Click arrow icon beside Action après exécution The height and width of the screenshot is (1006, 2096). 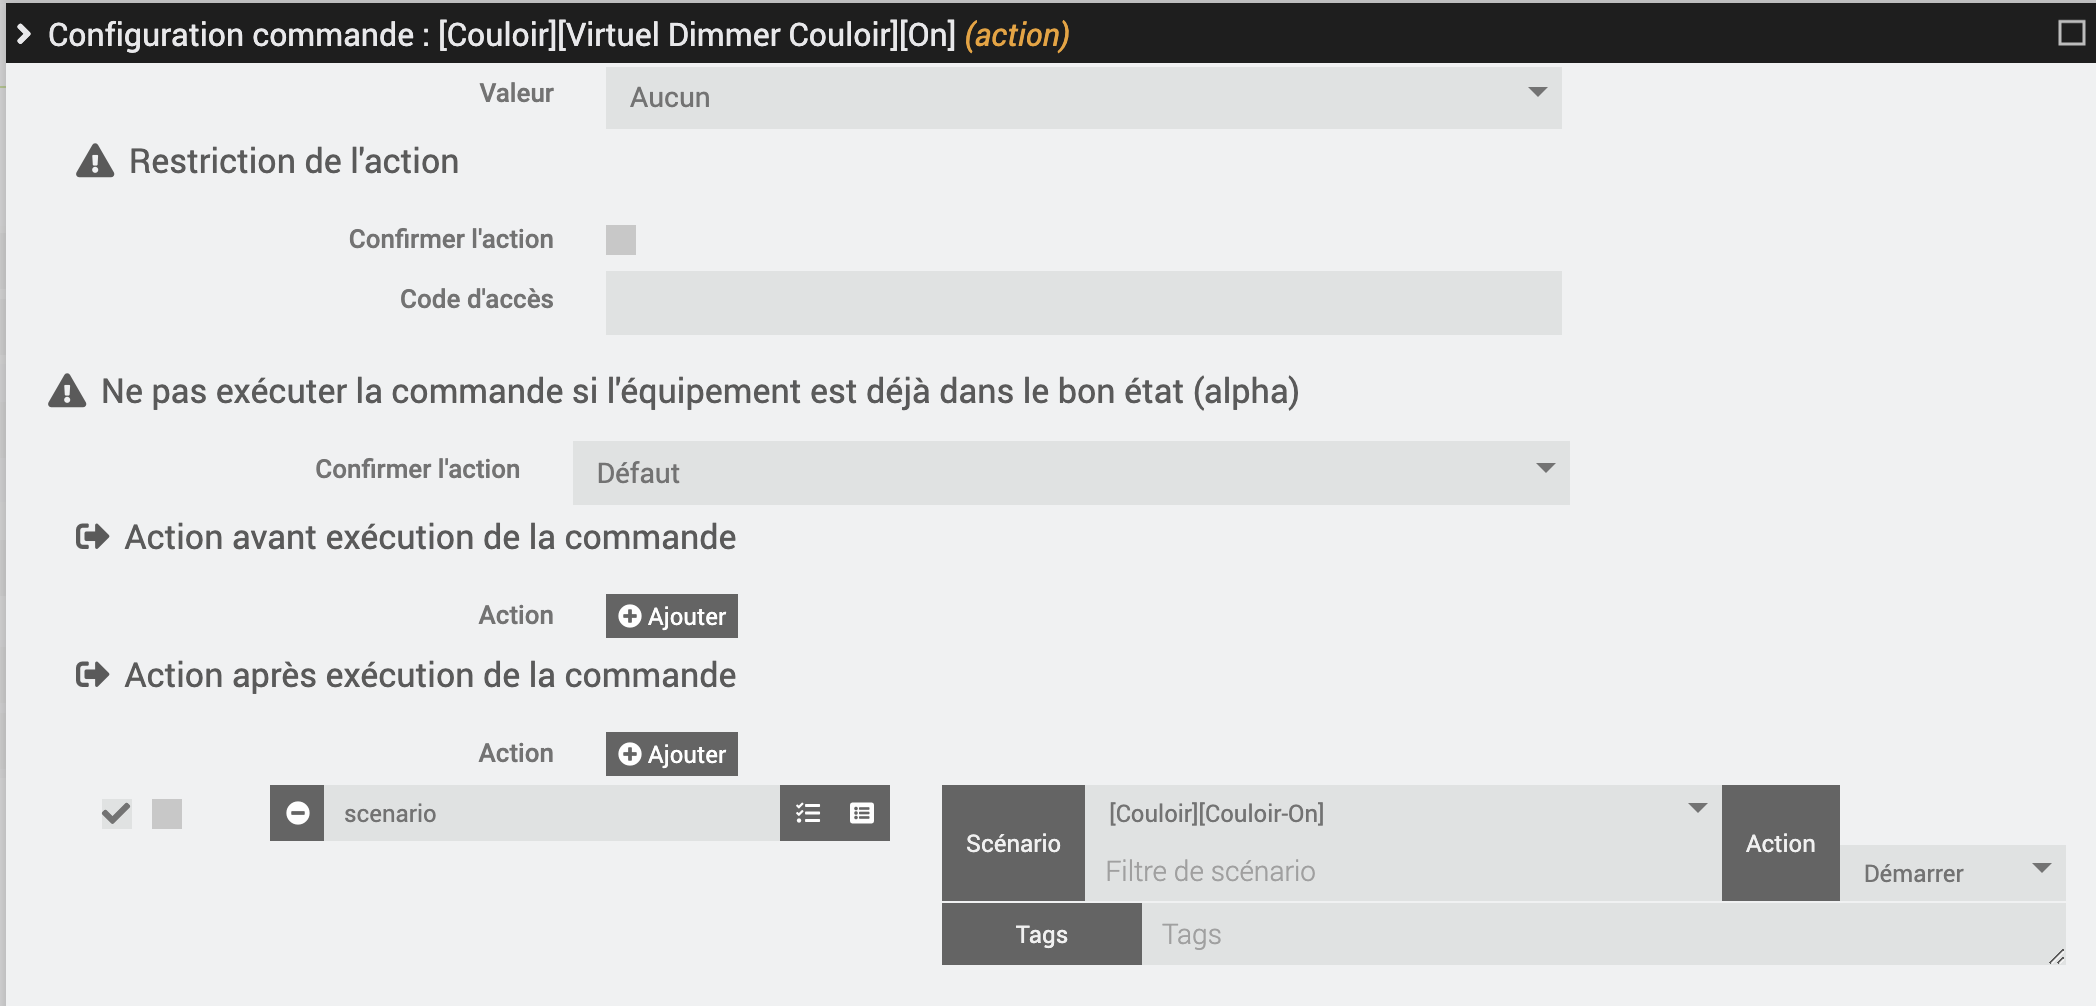click(x=92, y=675)
